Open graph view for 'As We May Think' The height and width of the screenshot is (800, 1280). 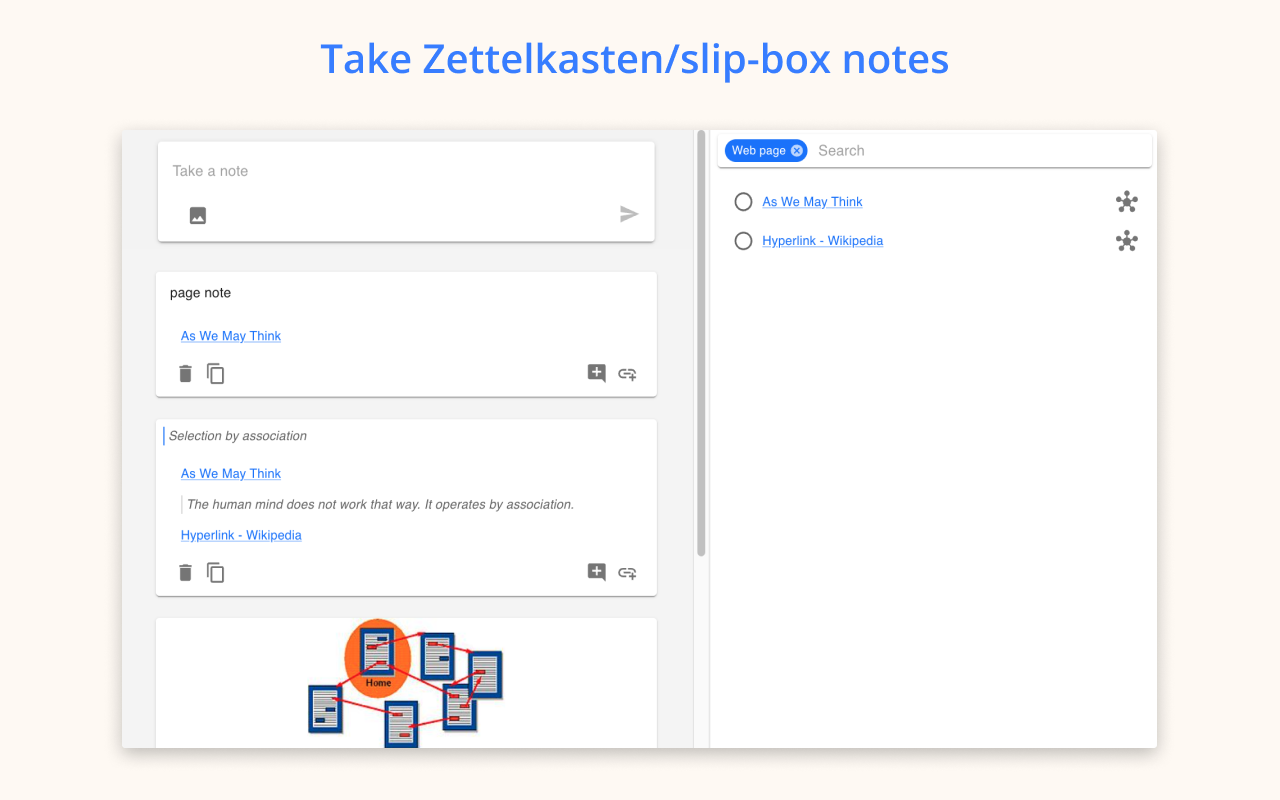(1127, 202)
